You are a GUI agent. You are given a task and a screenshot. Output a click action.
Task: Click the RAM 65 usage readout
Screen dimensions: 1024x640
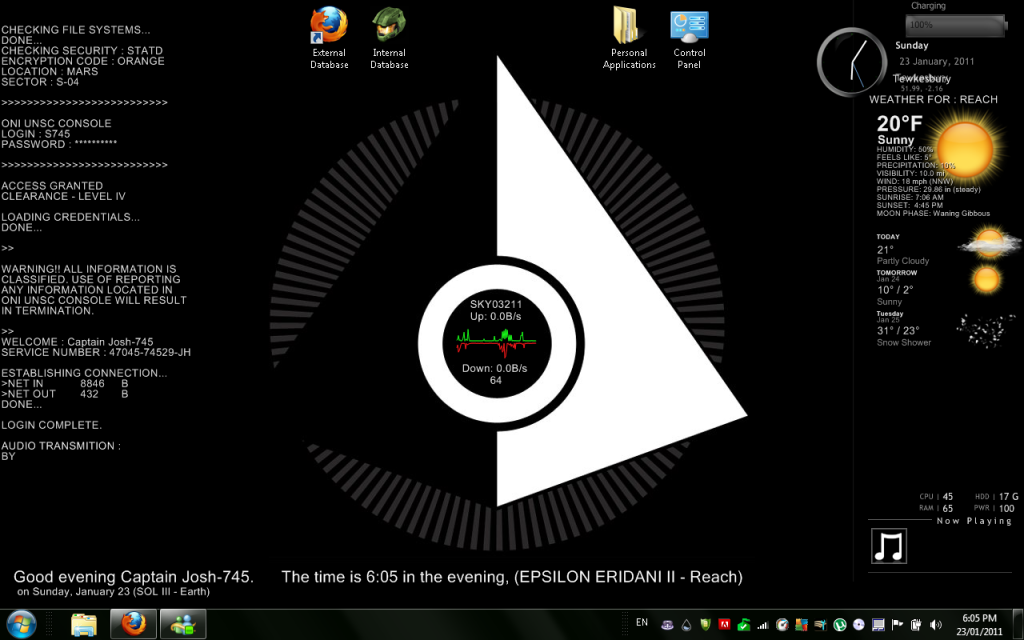(936, 508)
